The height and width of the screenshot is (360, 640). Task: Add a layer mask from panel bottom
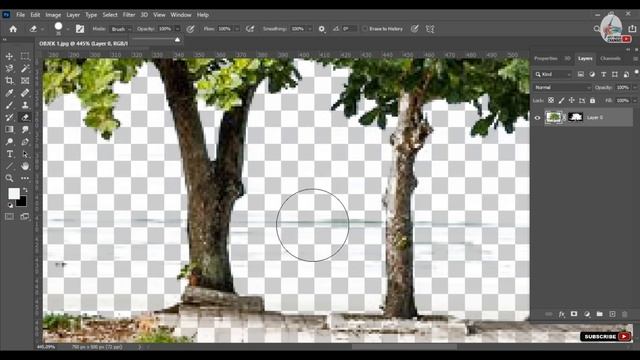click(x=574, y=314)
